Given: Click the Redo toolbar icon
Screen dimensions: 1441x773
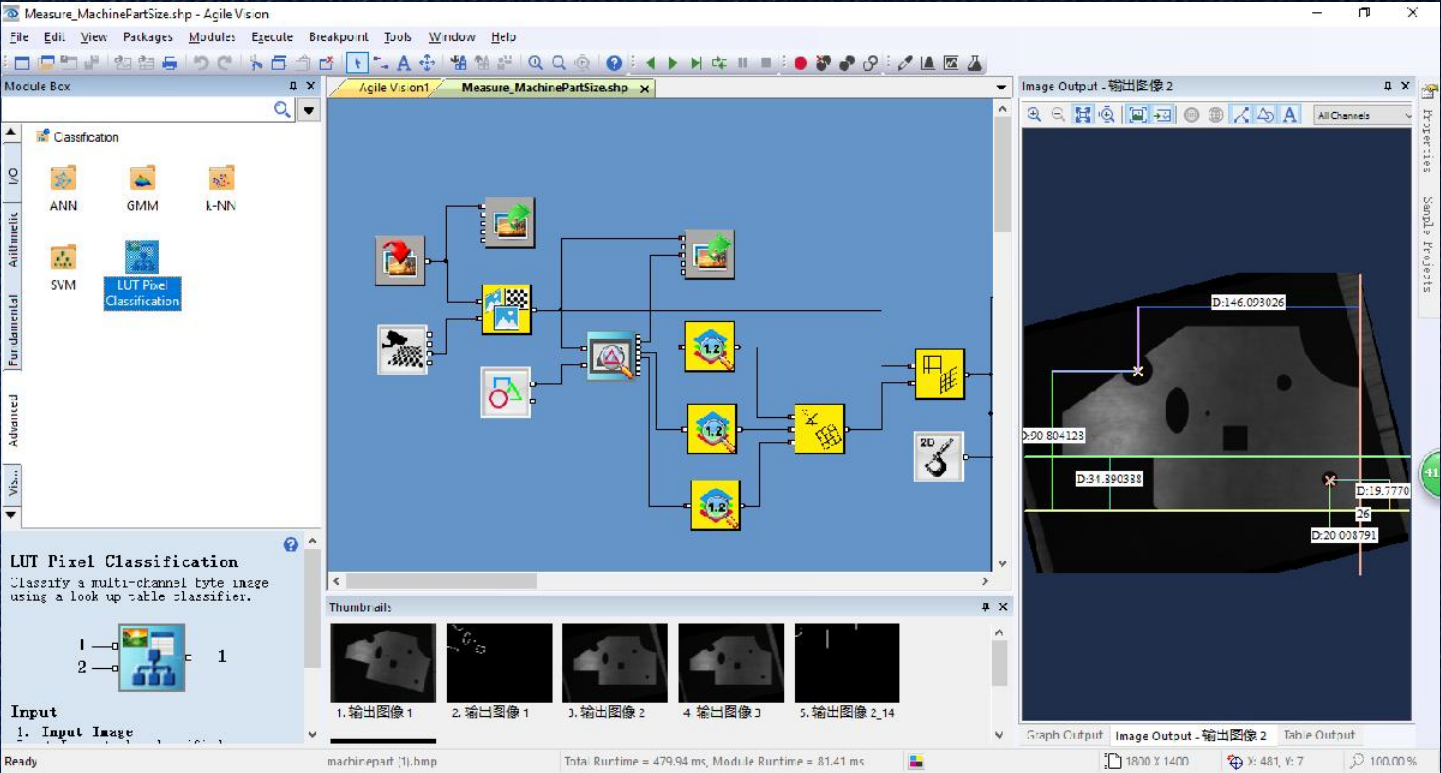Looking at the screenshot, I should (225, 63).
